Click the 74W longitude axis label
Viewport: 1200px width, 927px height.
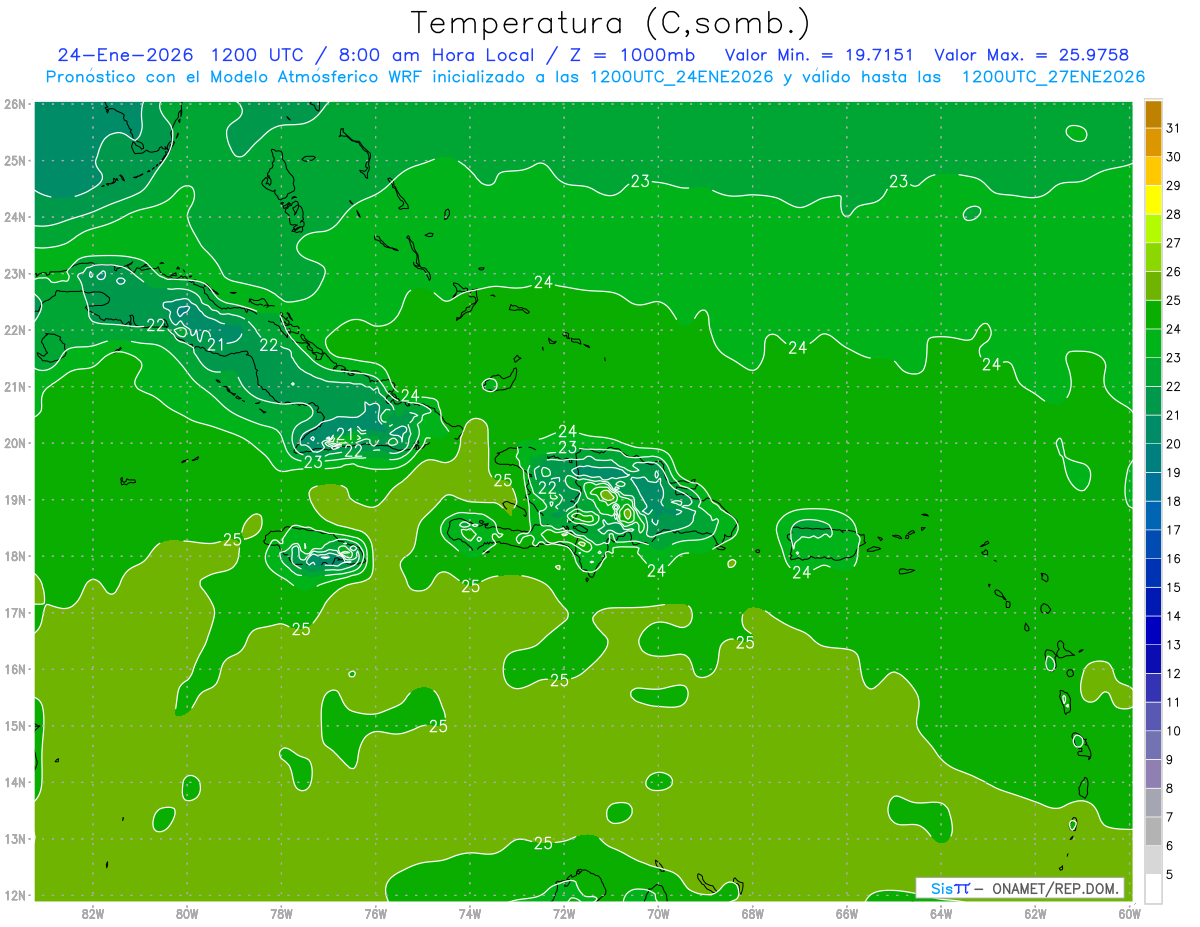(470, 913)
